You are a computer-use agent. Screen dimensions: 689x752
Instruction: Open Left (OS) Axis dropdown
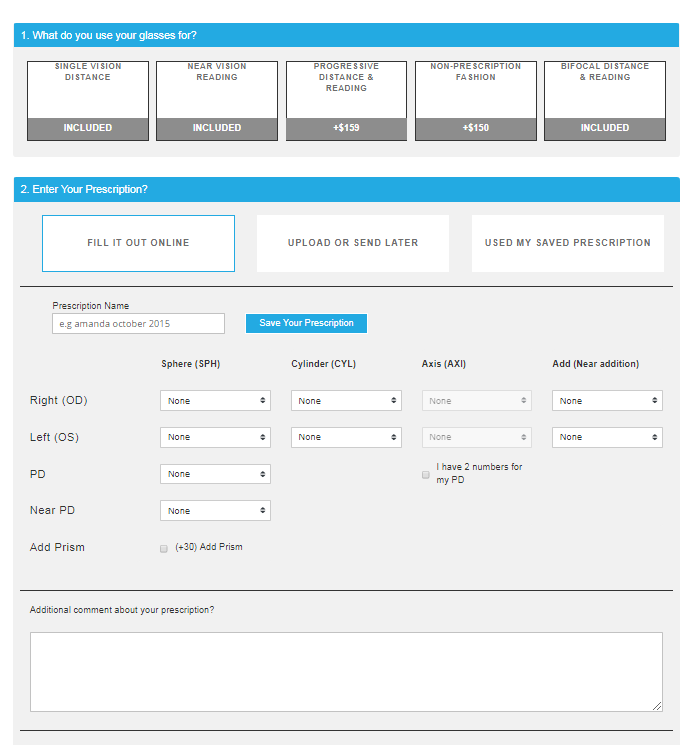tap(477, 437)
